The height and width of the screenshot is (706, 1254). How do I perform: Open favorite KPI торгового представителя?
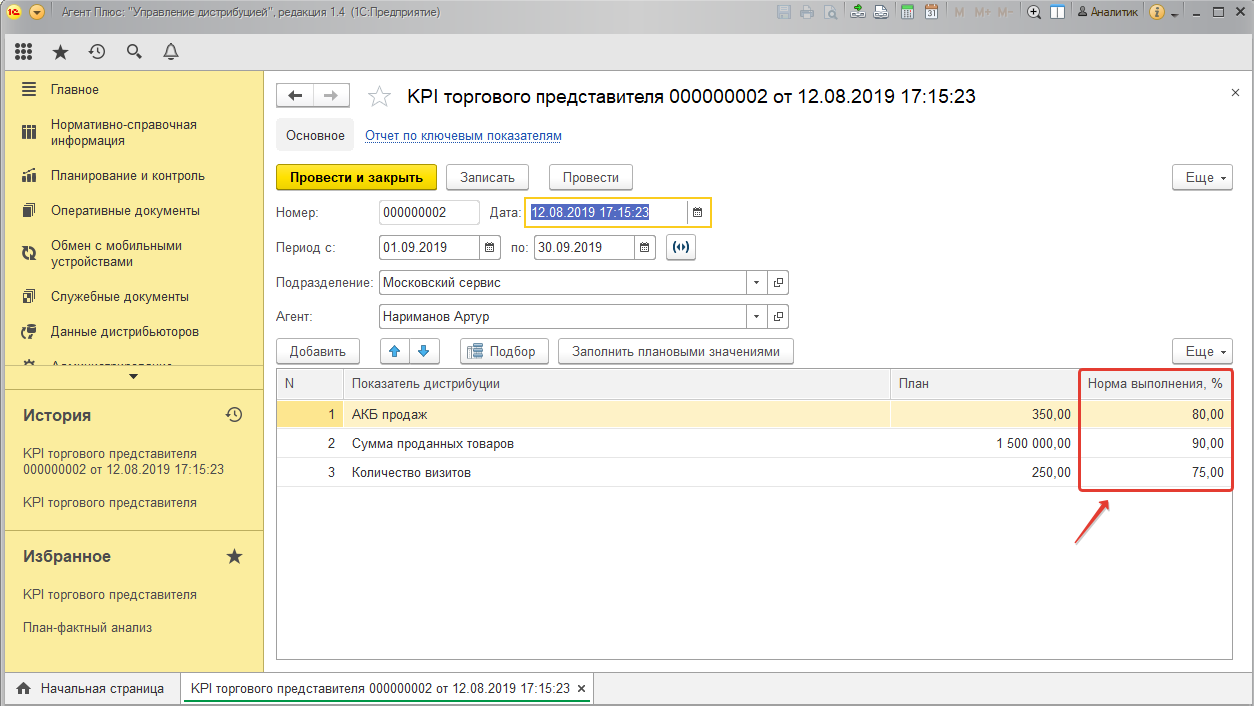tap(110, 595)
